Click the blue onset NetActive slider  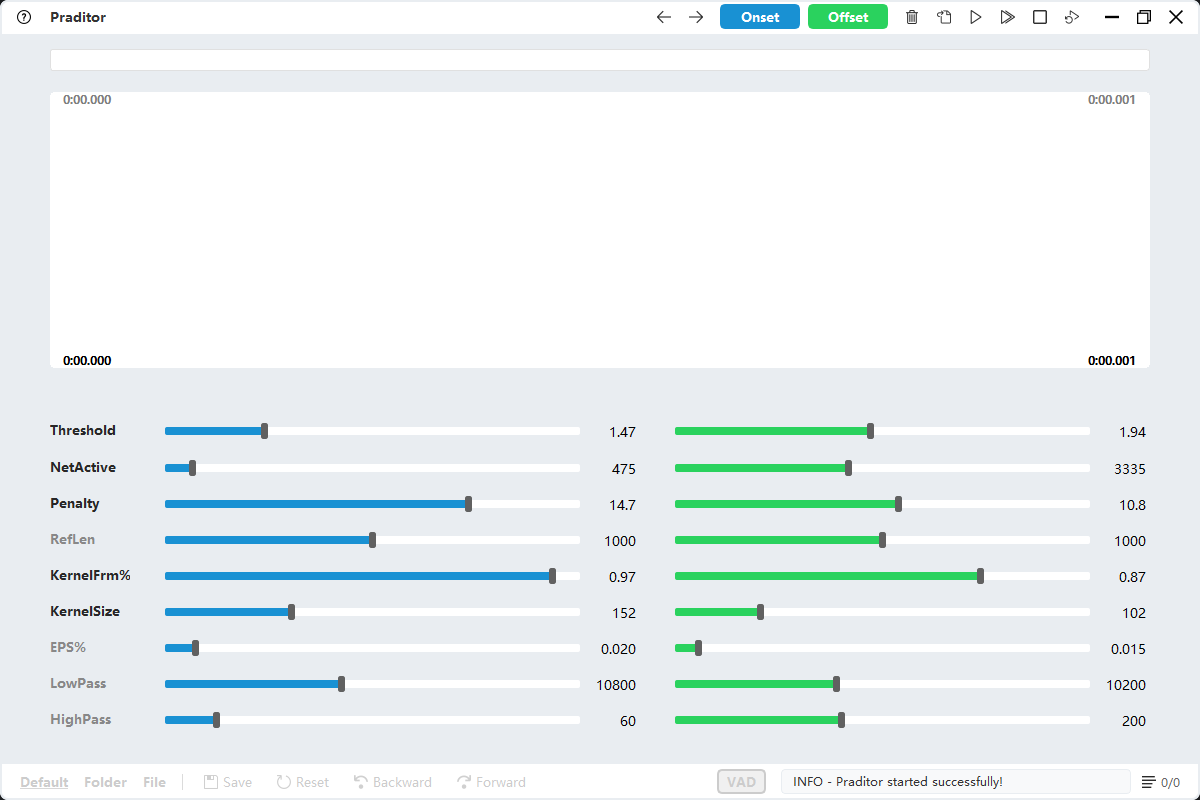tap(372, 468)
